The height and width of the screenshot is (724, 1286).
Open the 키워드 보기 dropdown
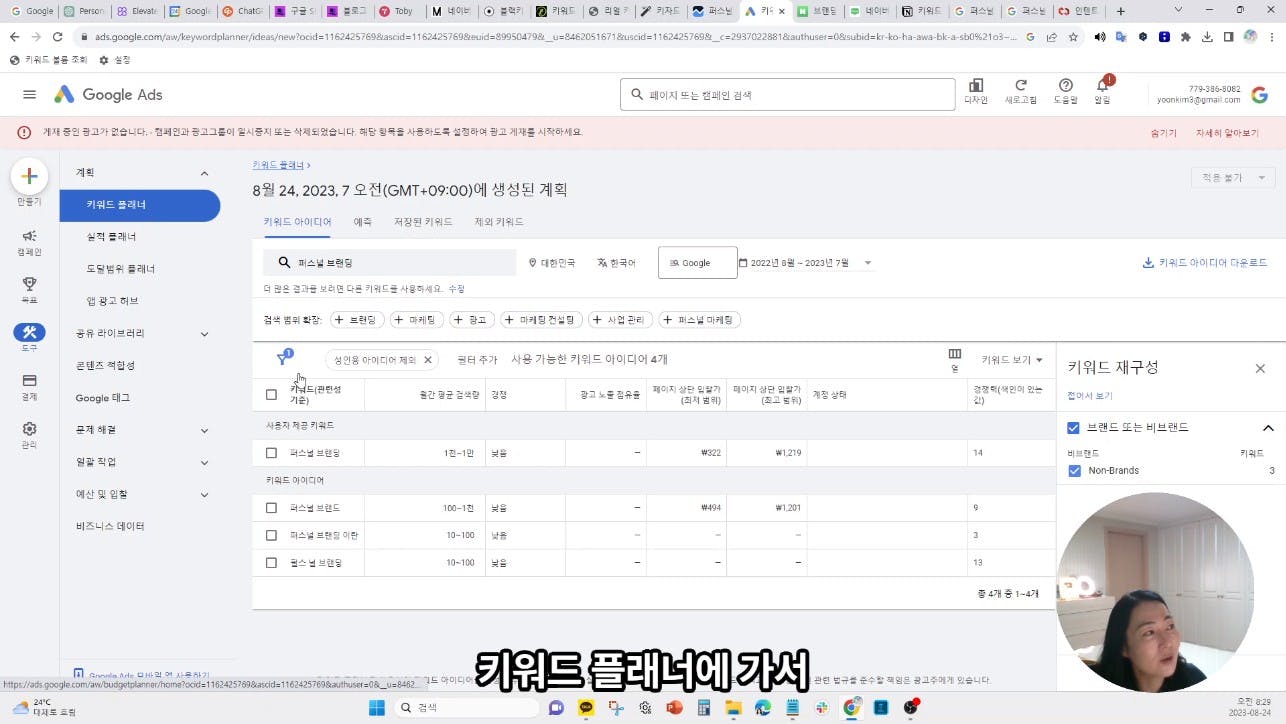click(x=1012, y=360)
